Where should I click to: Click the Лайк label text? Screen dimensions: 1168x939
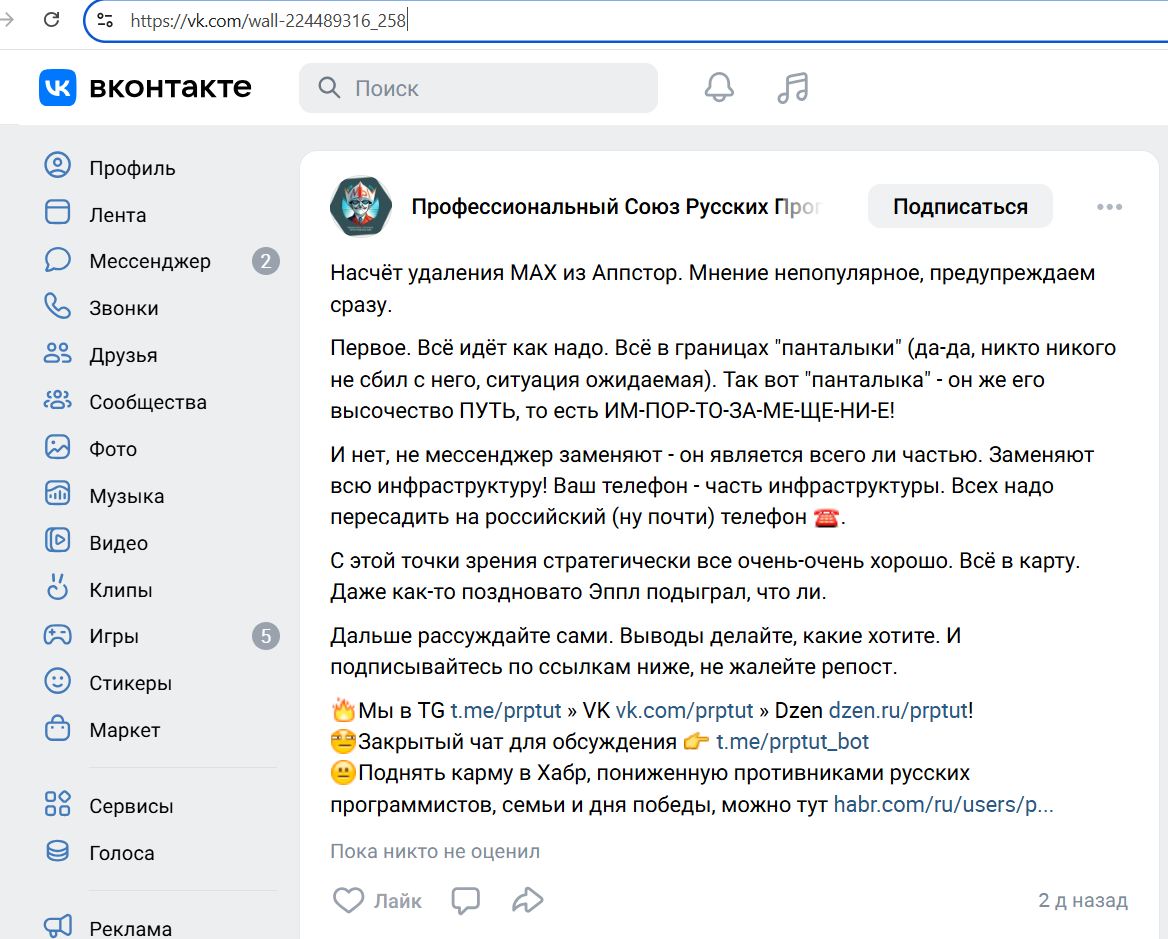tap(398, 901)
